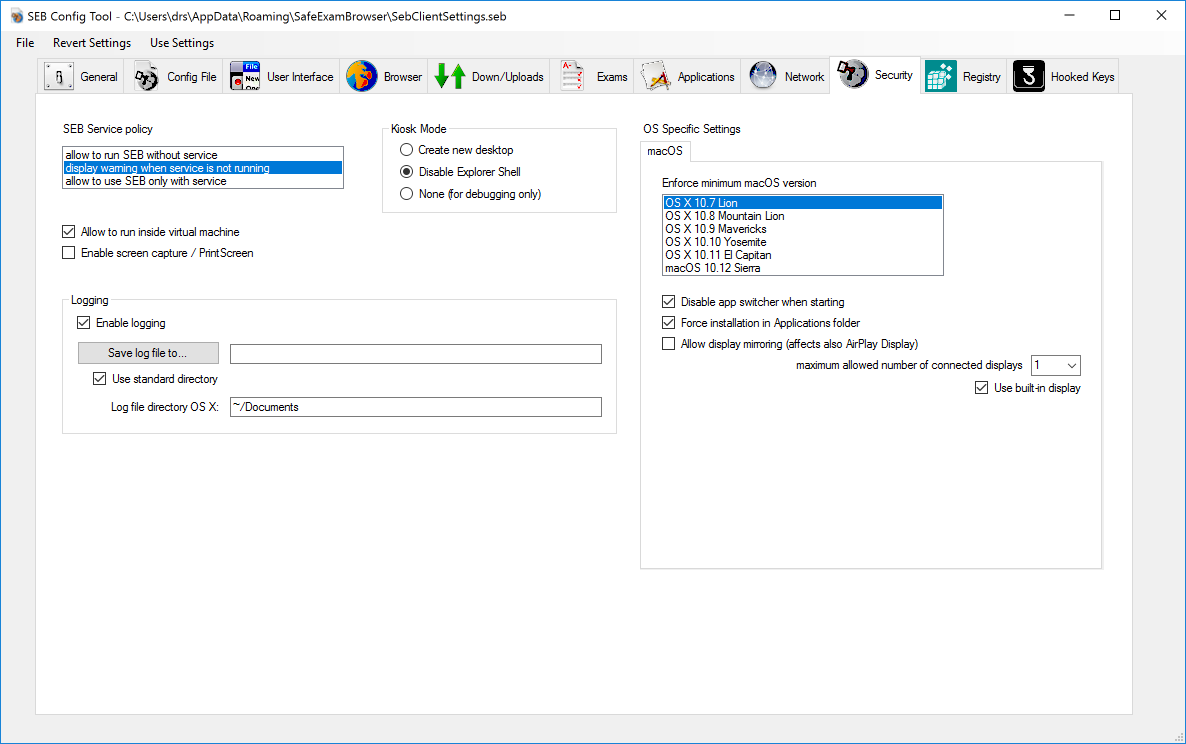Enable screen capture / PrintScreen checkbox
The width and height of the screenshot is (1186, 744).
(x=69, y=253)
